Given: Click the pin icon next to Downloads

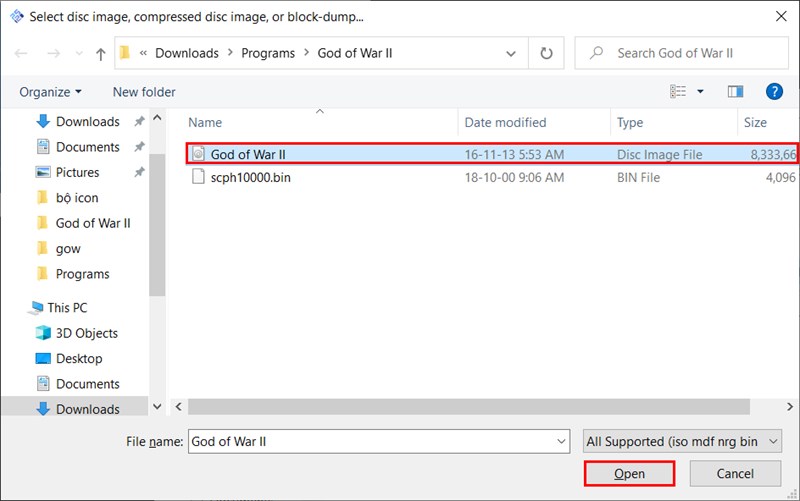Looking at the screenshot, I should coord(139,121).
